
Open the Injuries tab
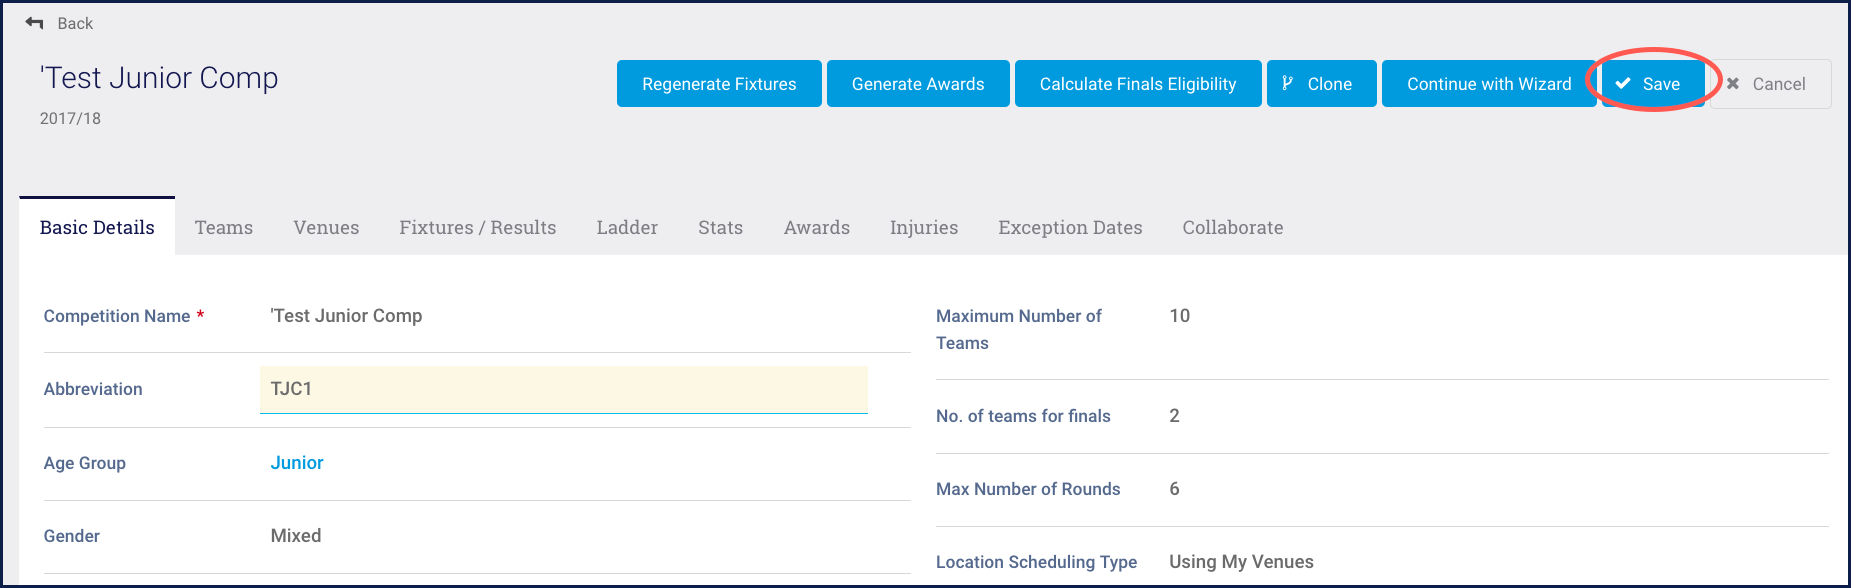[x=923, y=228]
